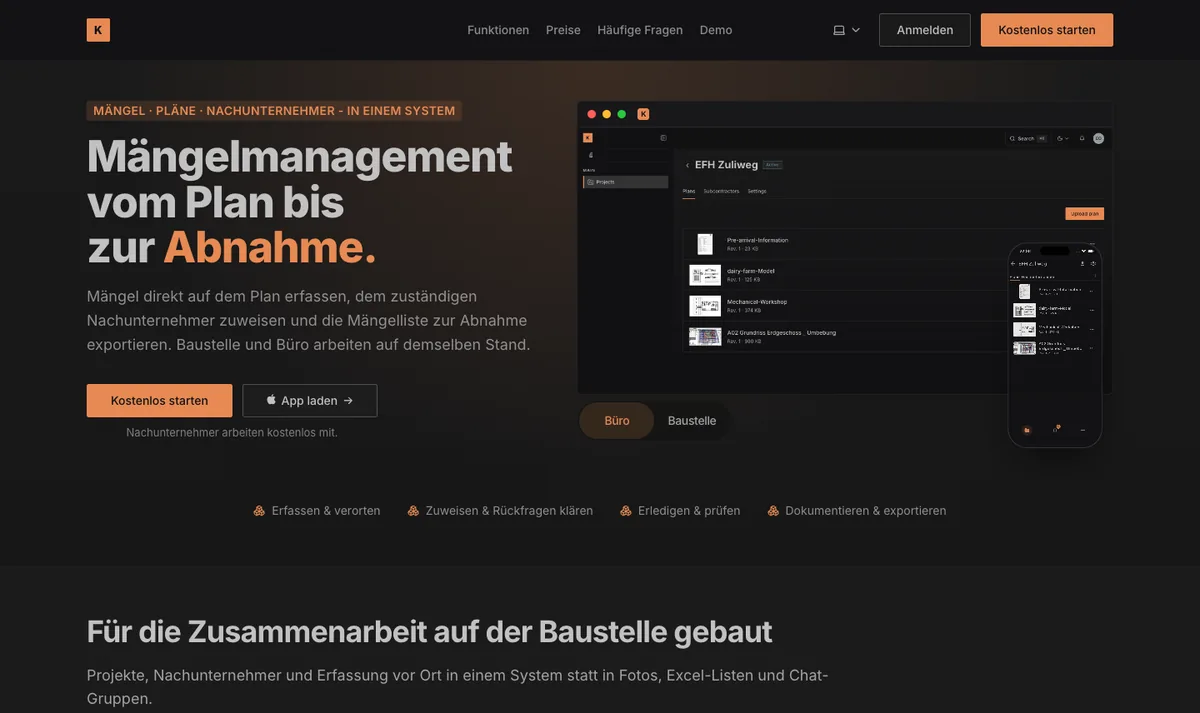Click hero Kostenlos starten button below description
The width and height of the screenshot is (1200, 713).
(160, 401)
